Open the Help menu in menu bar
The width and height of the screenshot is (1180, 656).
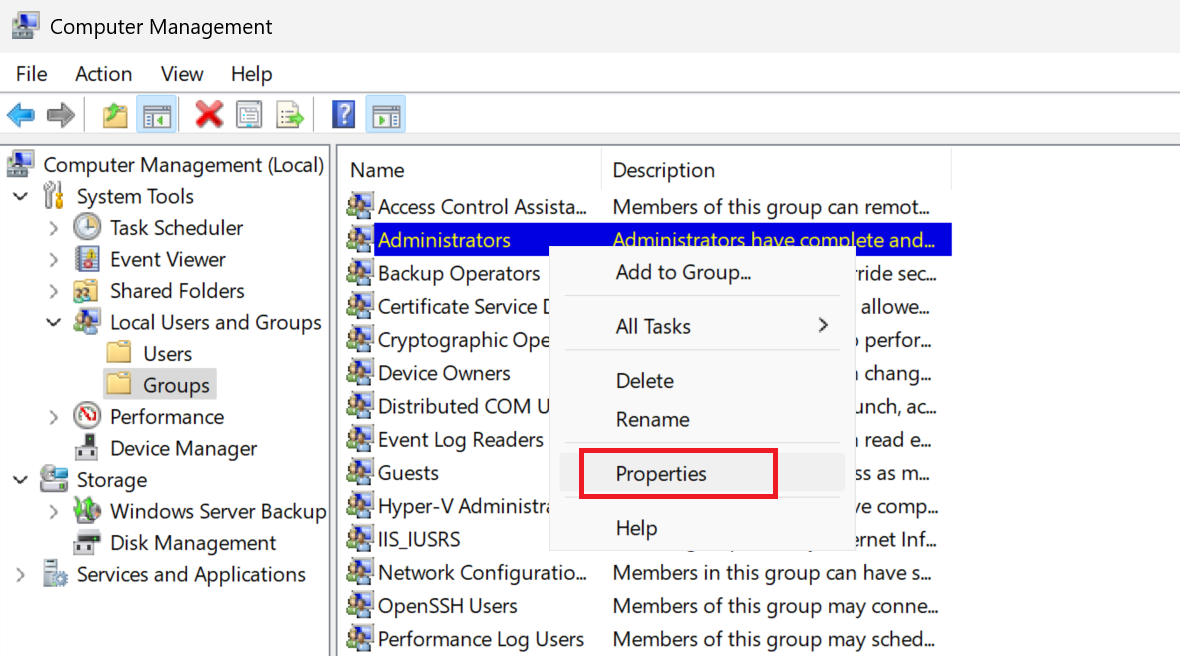click(x=251, y=74)
